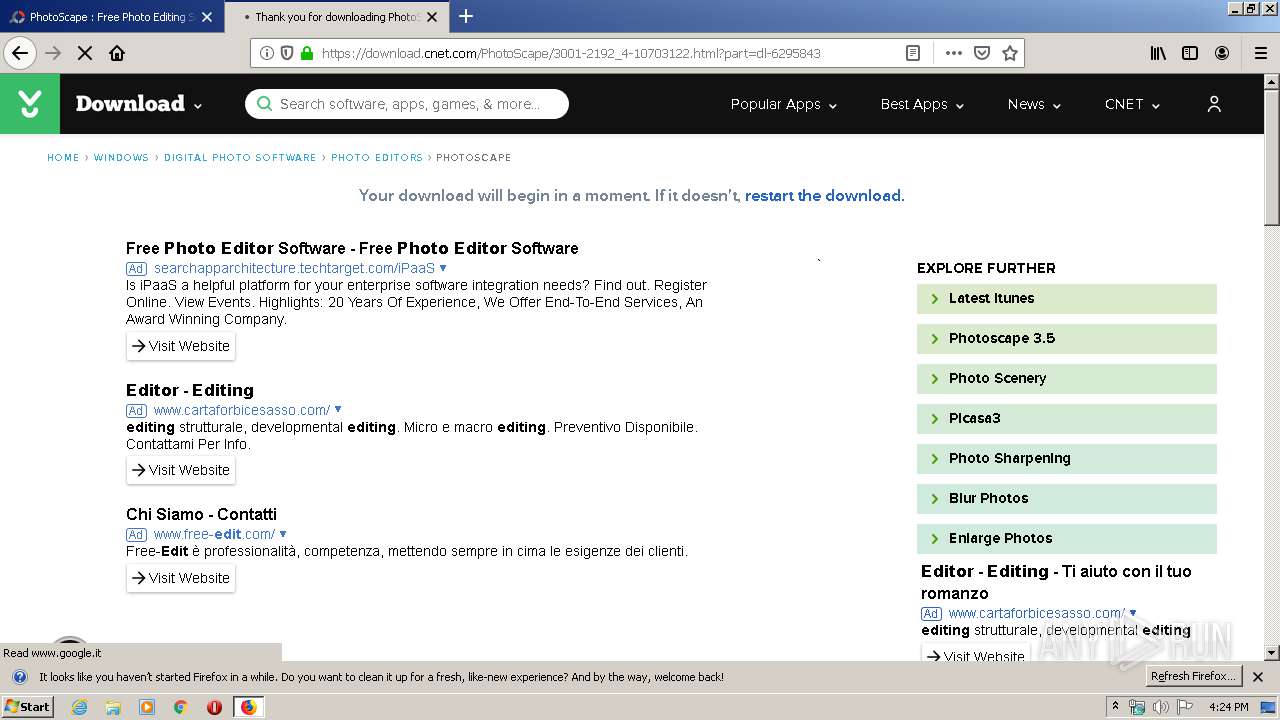Screen dimensions: 1280x720
Task: Expand the Best Apps menu
Action: coord(922,104)
